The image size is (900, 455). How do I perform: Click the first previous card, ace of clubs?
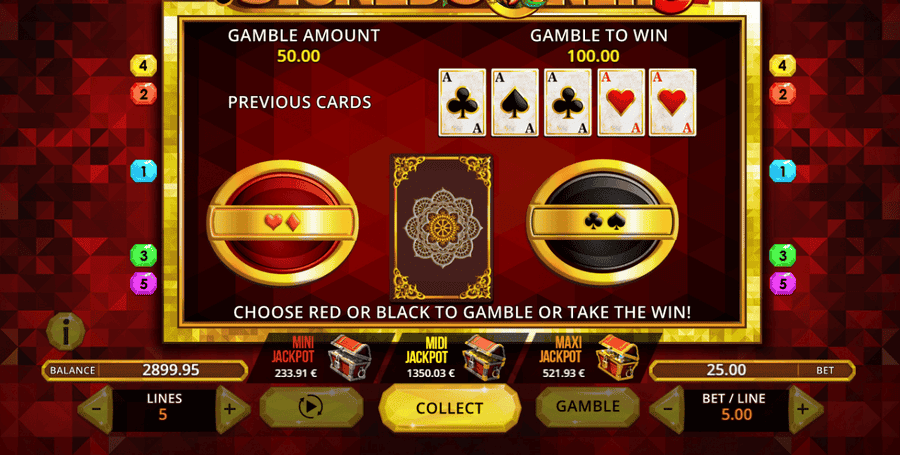point(462,103)
